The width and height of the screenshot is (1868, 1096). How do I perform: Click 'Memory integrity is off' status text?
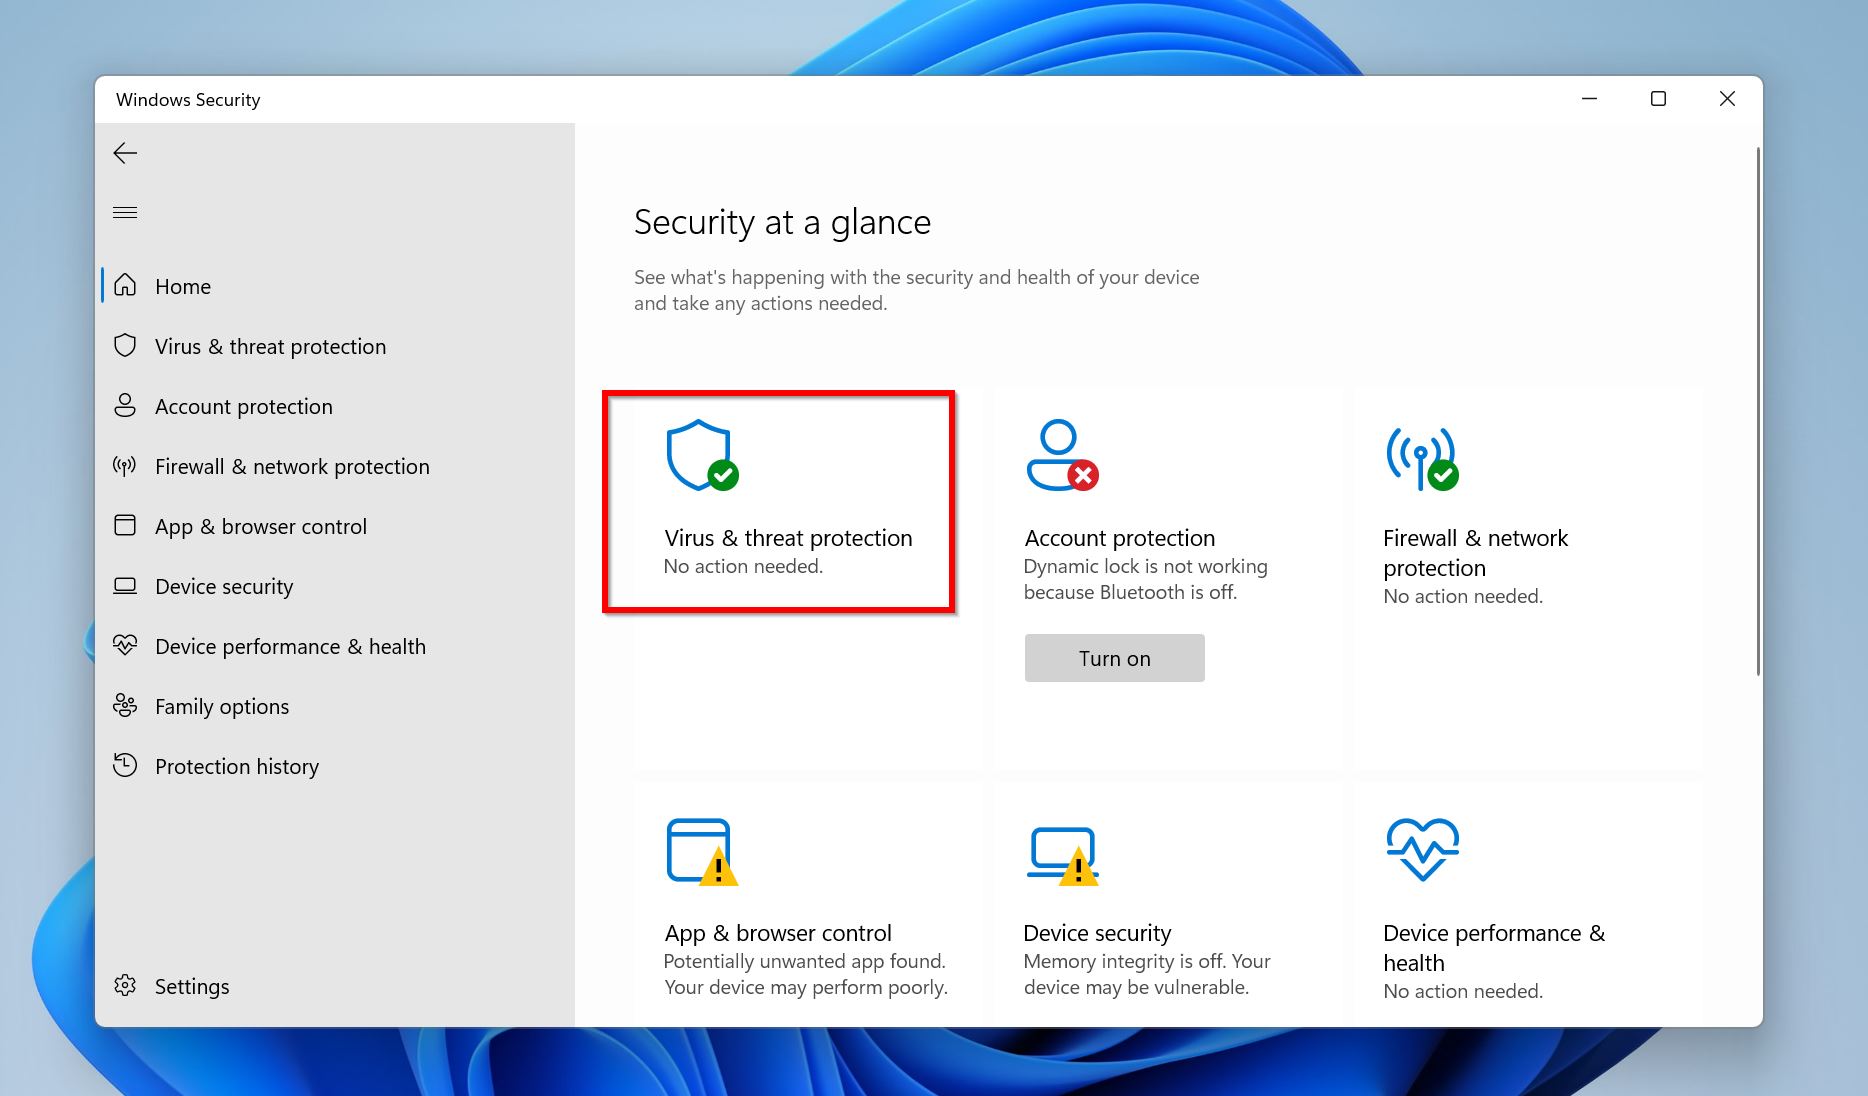click(x=1147, y=974)
